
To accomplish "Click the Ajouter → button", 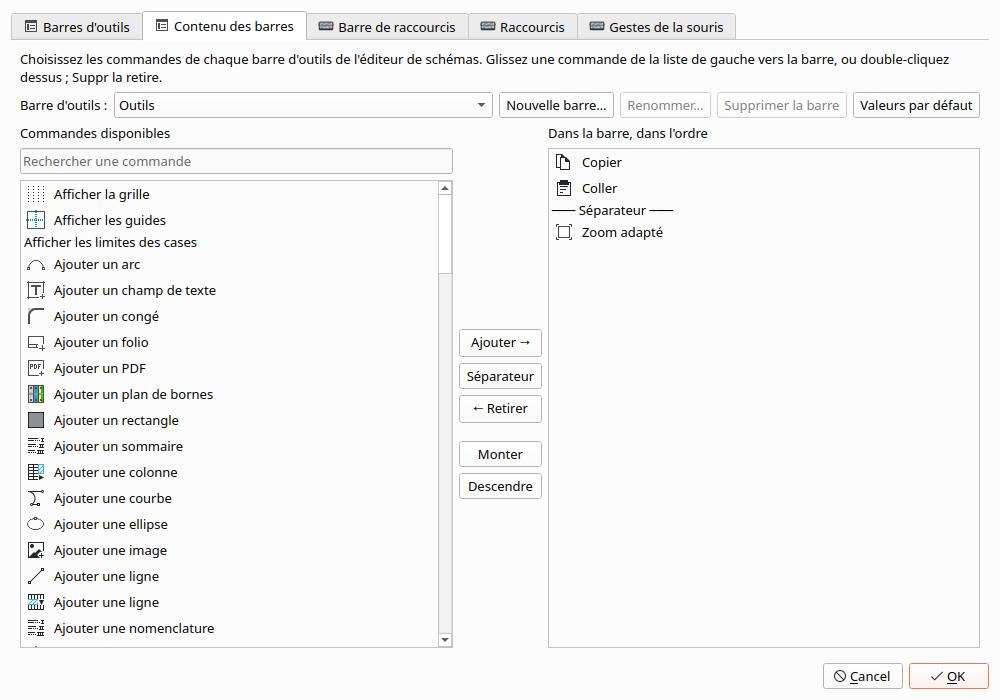I will [x=500, y=342].
